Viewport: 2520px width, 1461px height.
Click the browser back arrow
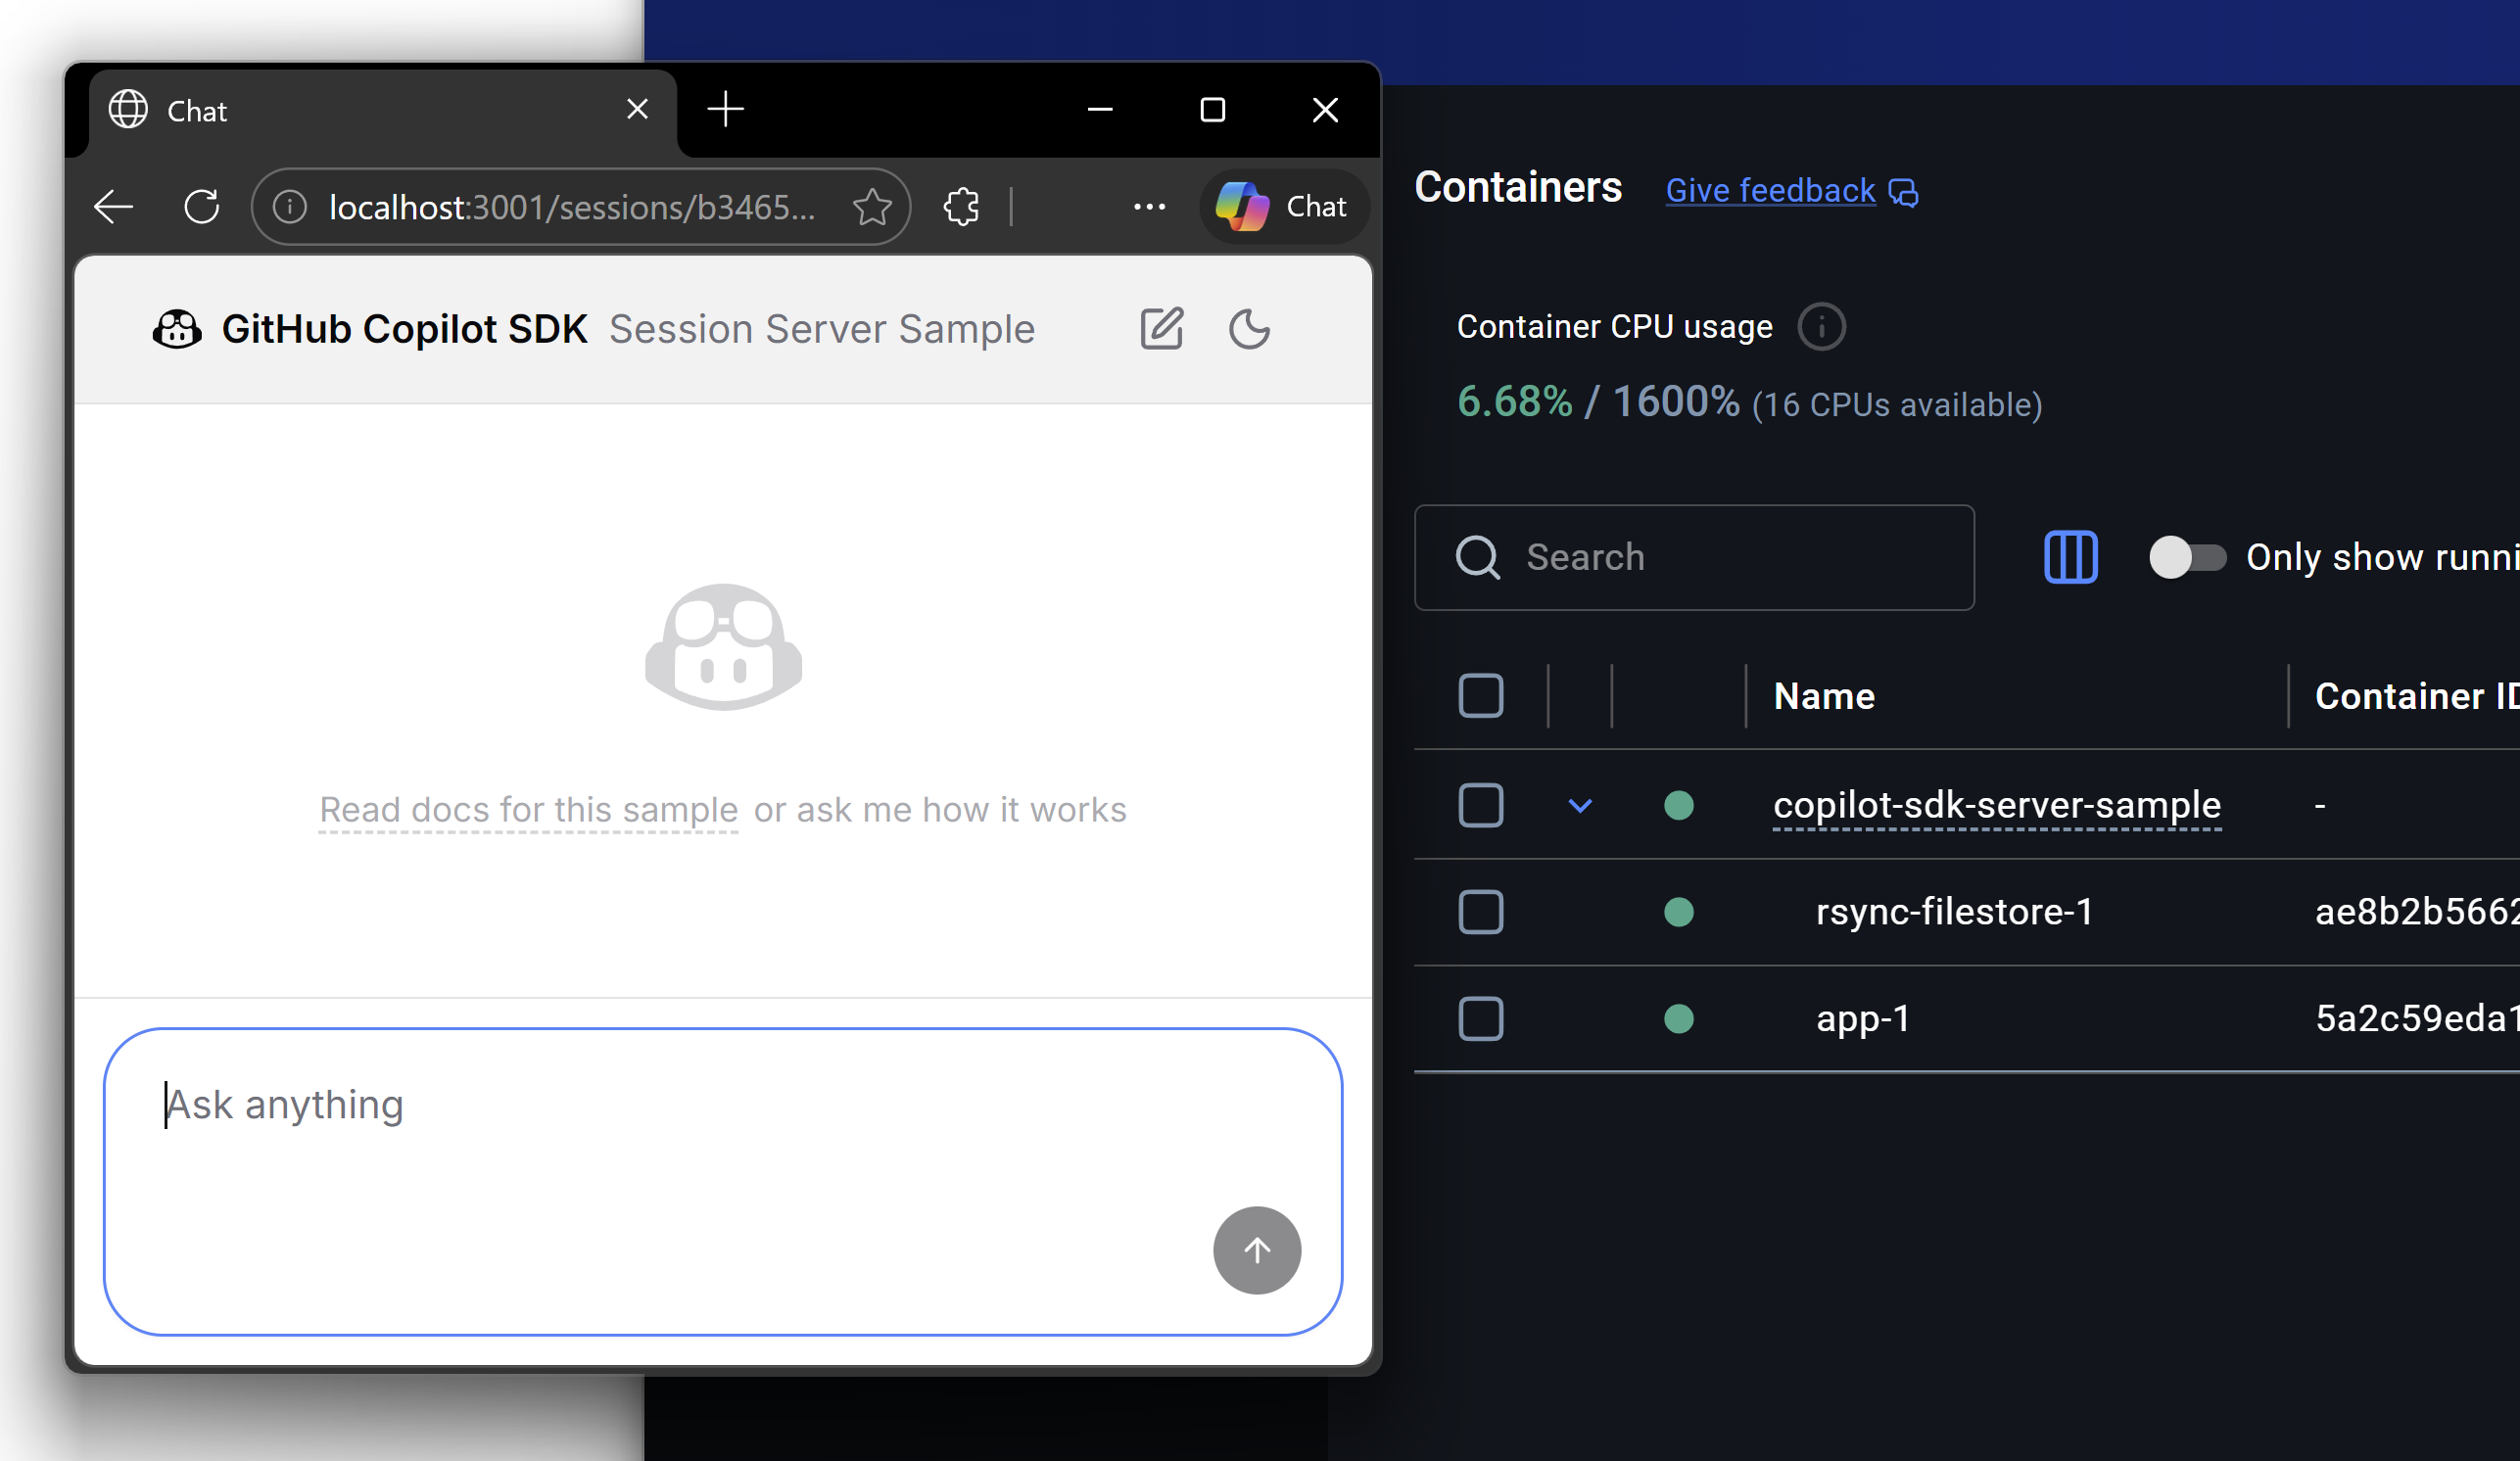113,207
